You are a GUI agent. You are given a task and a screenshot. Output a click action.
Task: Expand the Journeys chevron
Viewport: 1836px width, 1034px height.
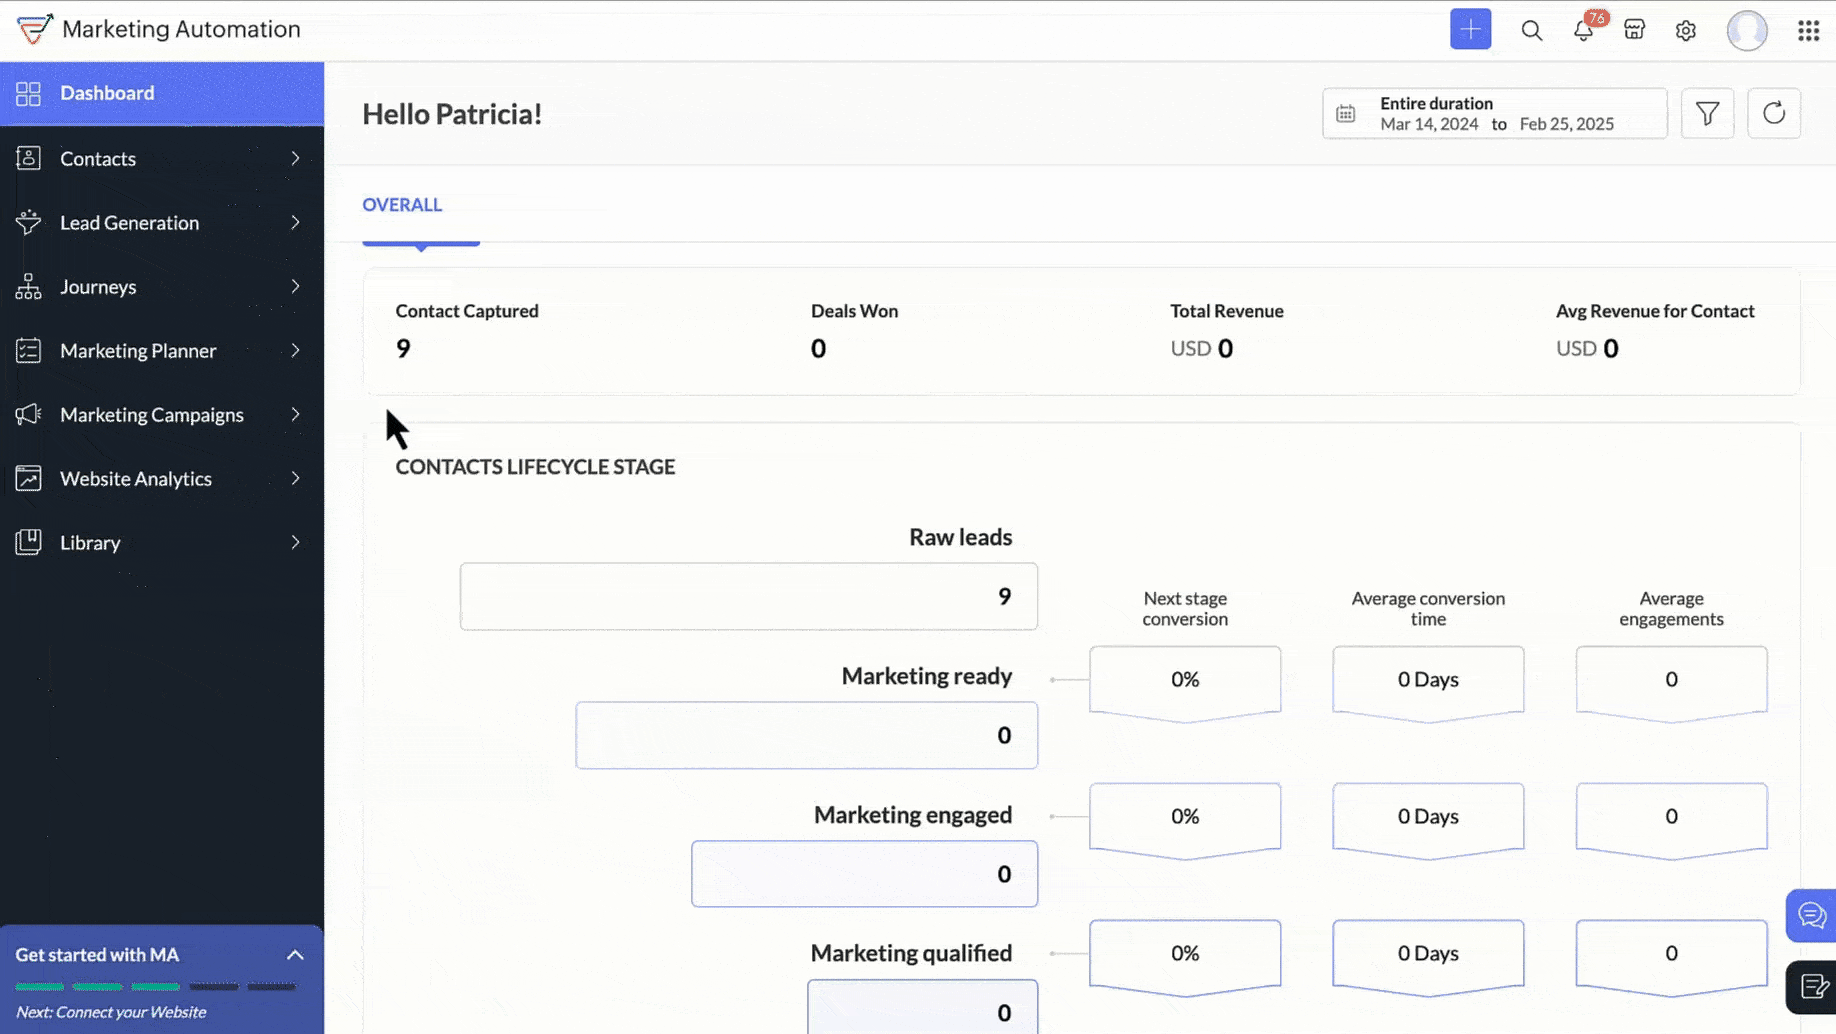coord(295,286)
